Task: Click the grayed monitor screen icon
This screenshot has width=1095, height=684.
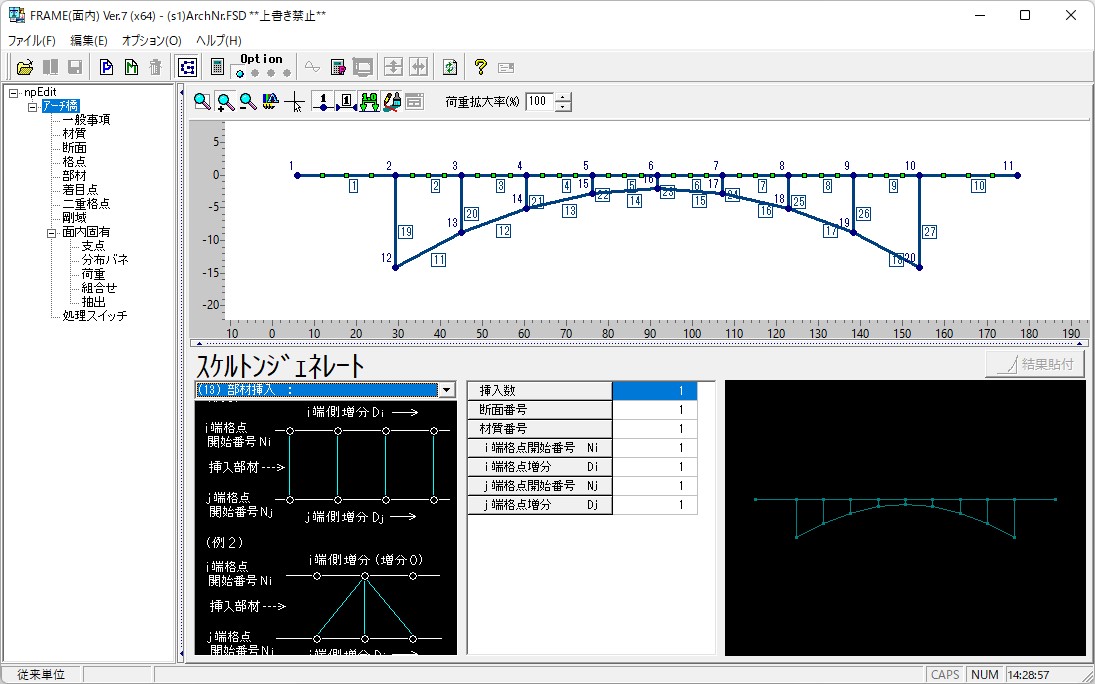Action: pos(363,67)
